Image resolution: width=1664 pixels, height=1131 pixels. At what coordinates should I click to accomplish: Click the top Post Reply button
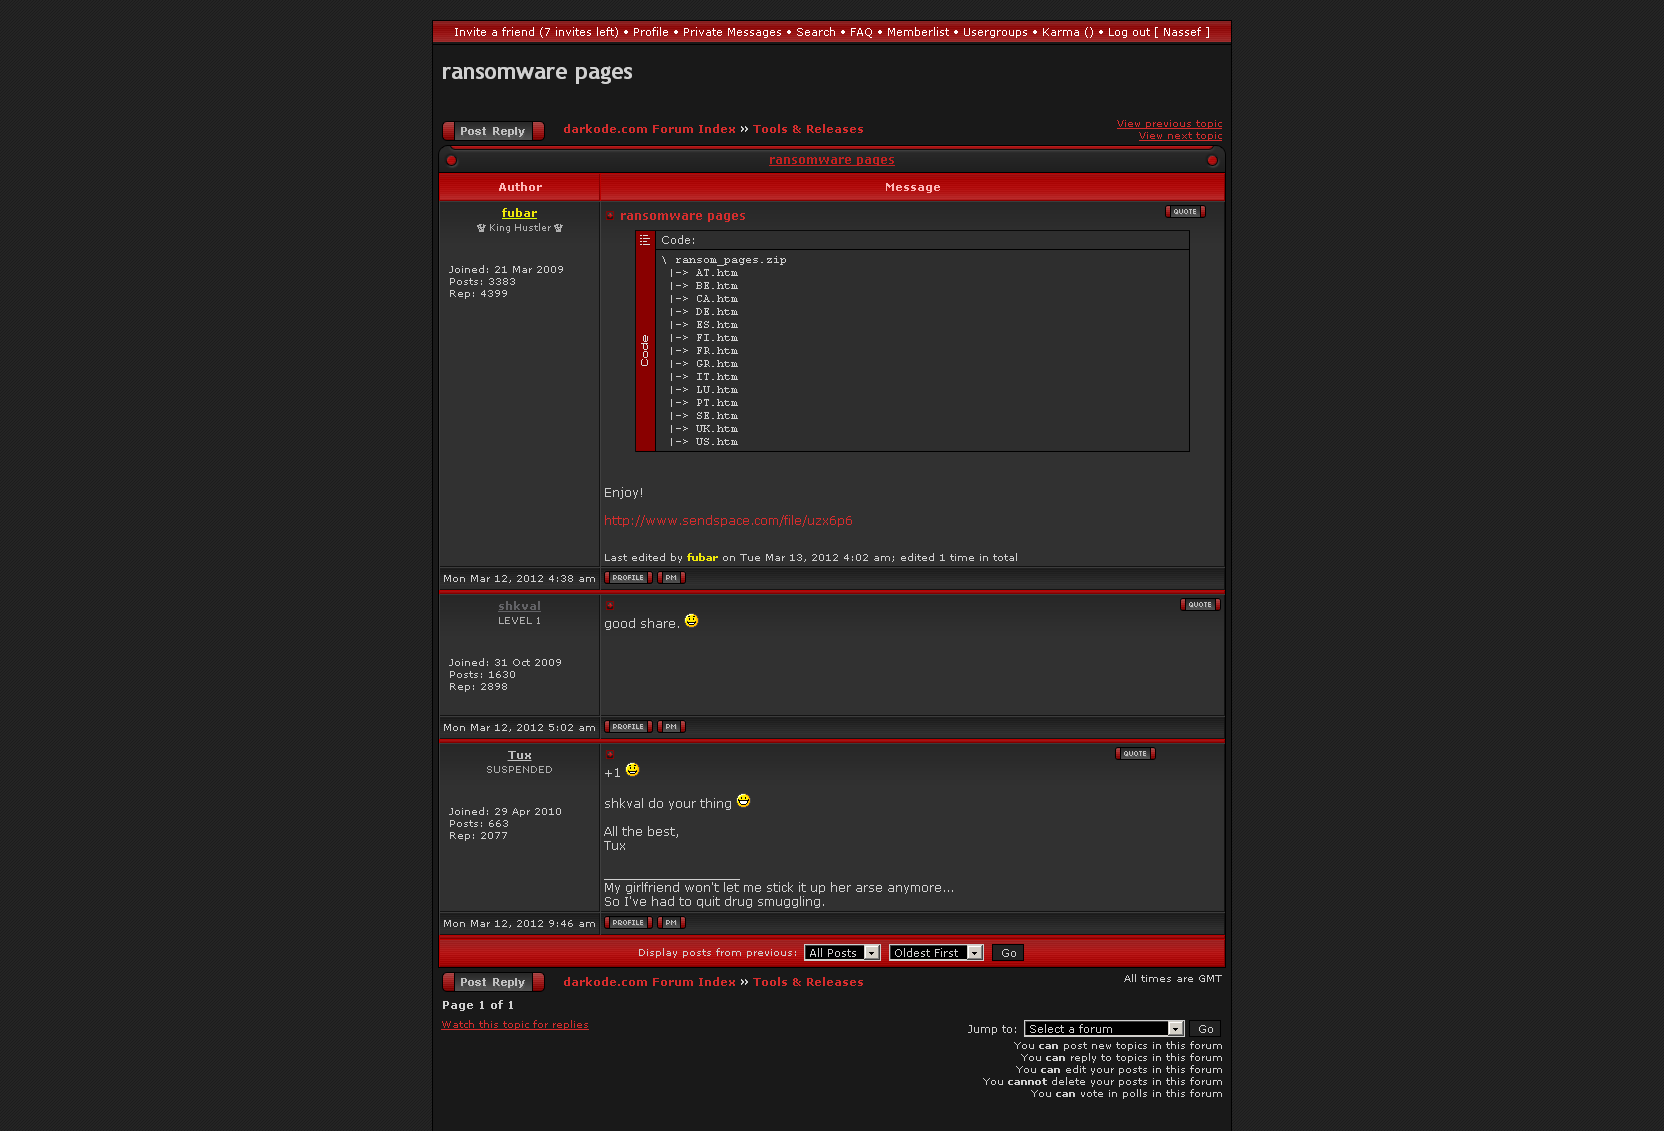(493, 131)
